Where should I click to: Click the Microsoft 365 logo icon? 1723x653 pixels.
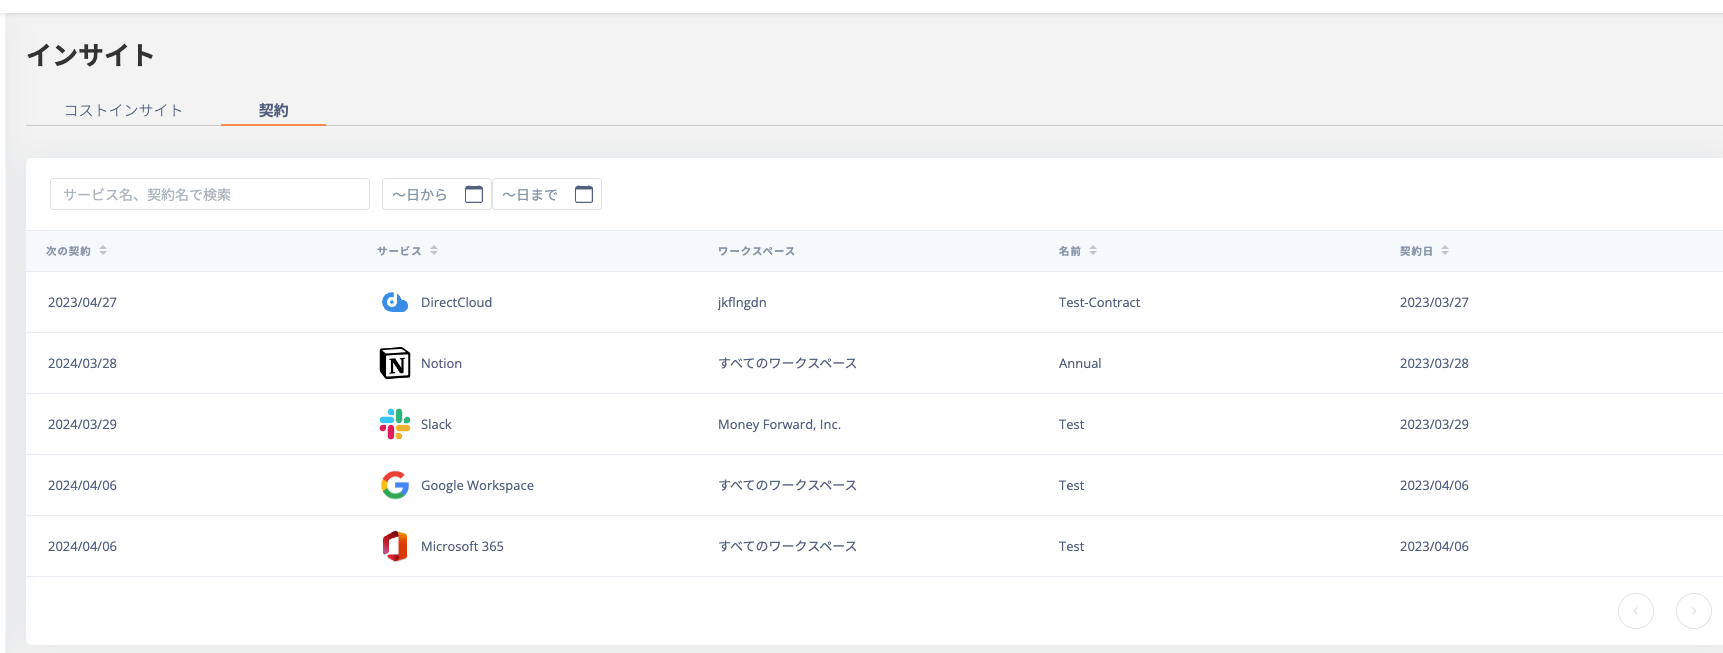point(395,546)
